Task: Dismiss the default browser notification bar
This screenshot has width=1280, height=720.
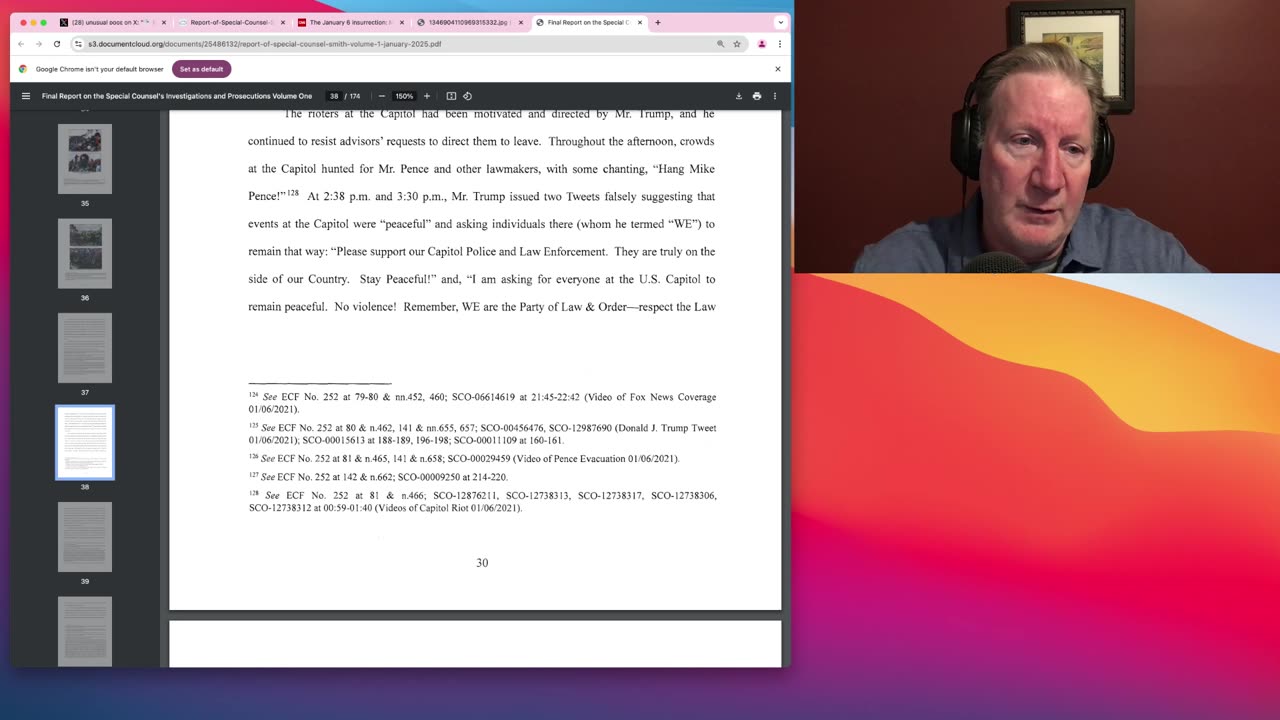Action: pyautogui.click(x=778, y=69)
